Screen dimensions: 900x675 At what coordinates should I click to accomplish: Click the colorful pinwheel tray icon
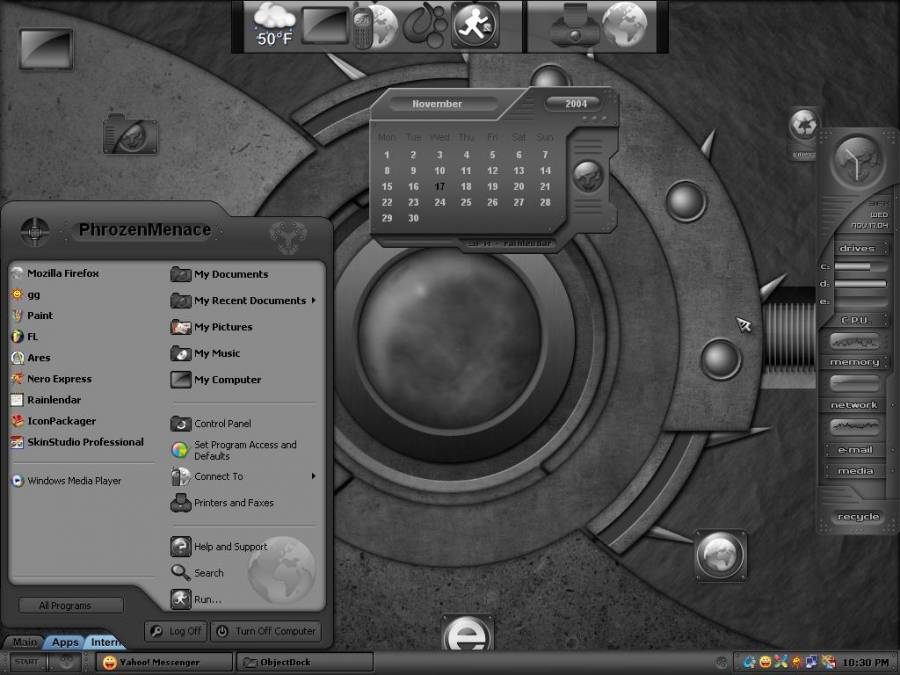781,662
